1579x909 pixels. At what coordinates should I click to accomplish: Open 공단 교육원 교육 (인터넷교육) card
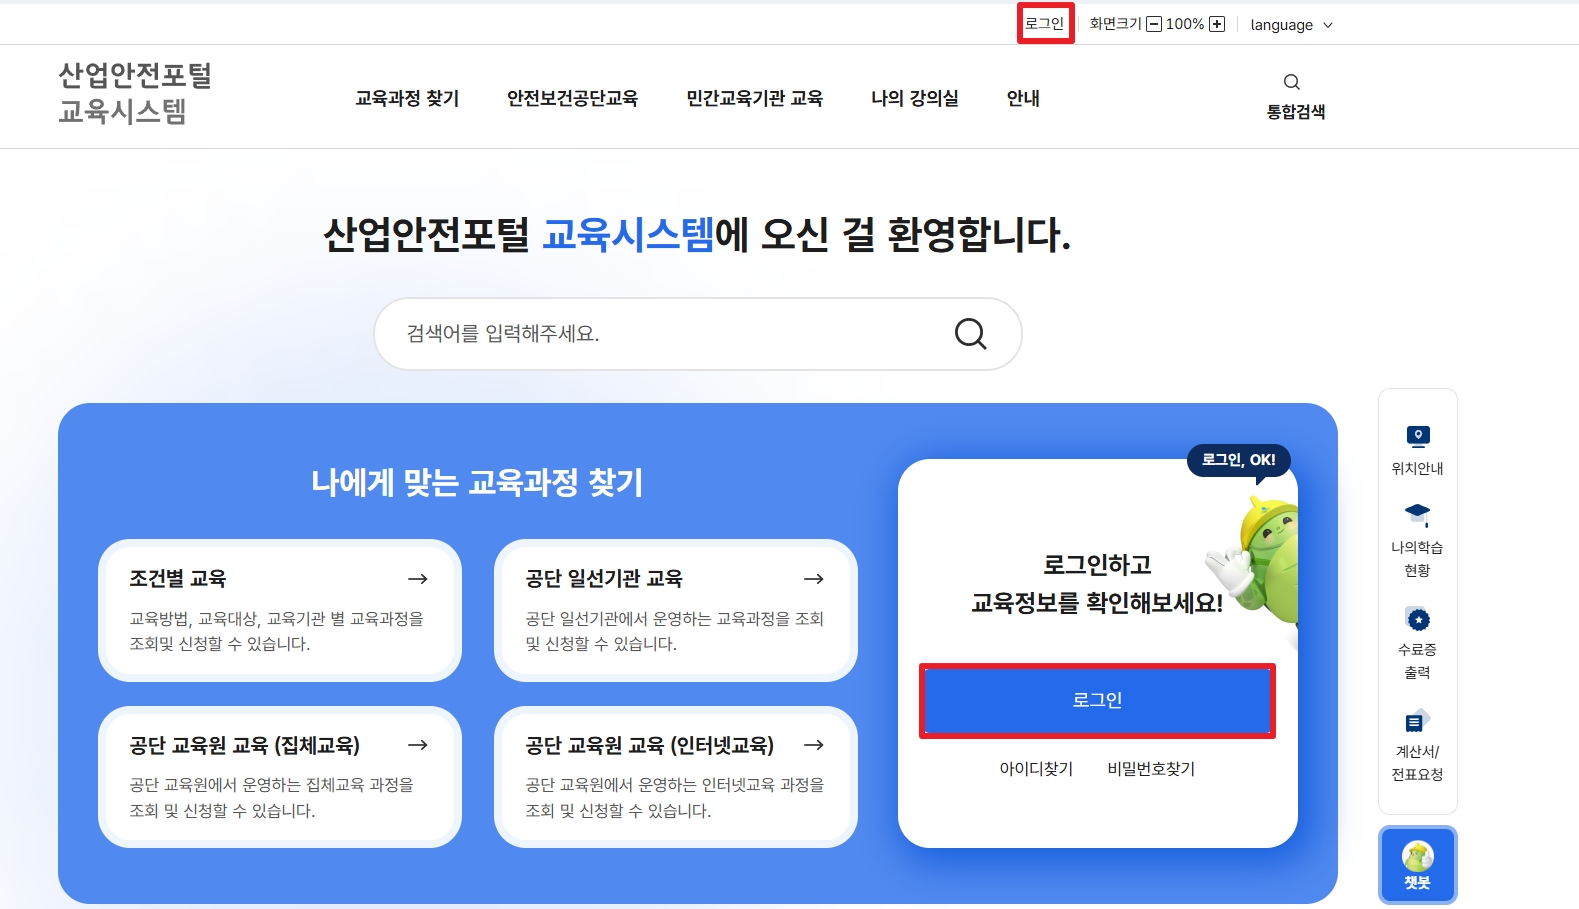[x=675, y=776]
